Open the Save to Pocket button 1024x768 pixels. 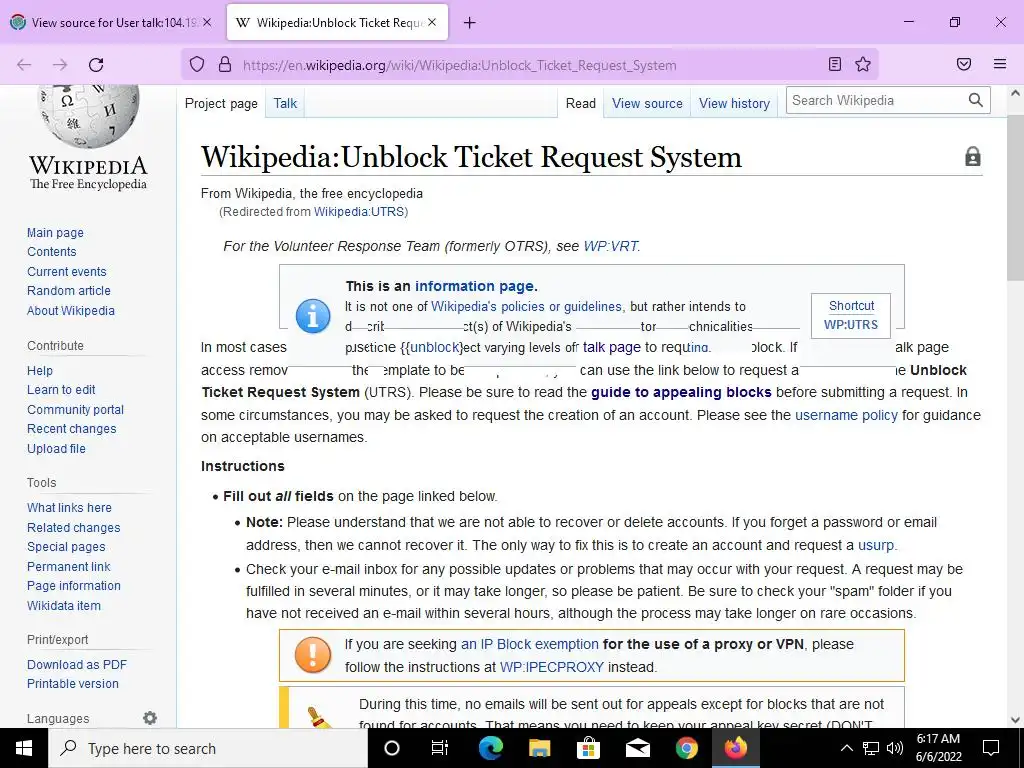coord(964,64)
